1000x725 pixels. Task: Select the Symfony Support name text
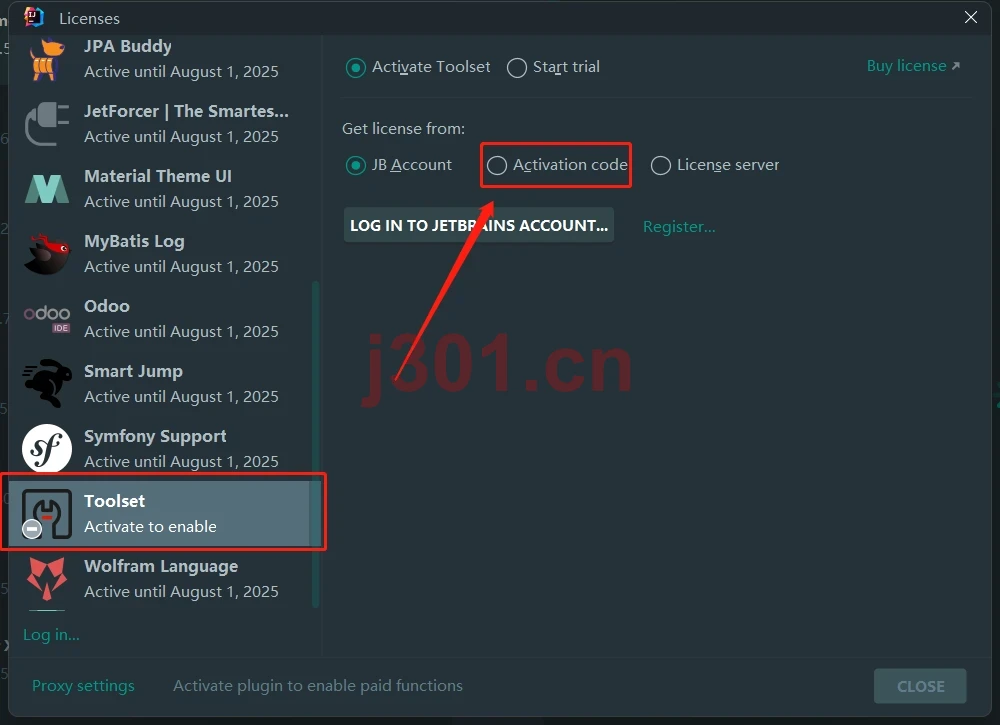point(155,436)
